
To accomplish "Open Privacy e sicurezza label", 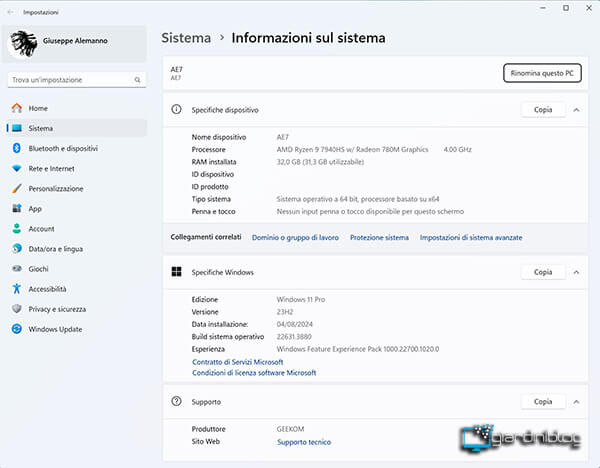I will point(57,309).
